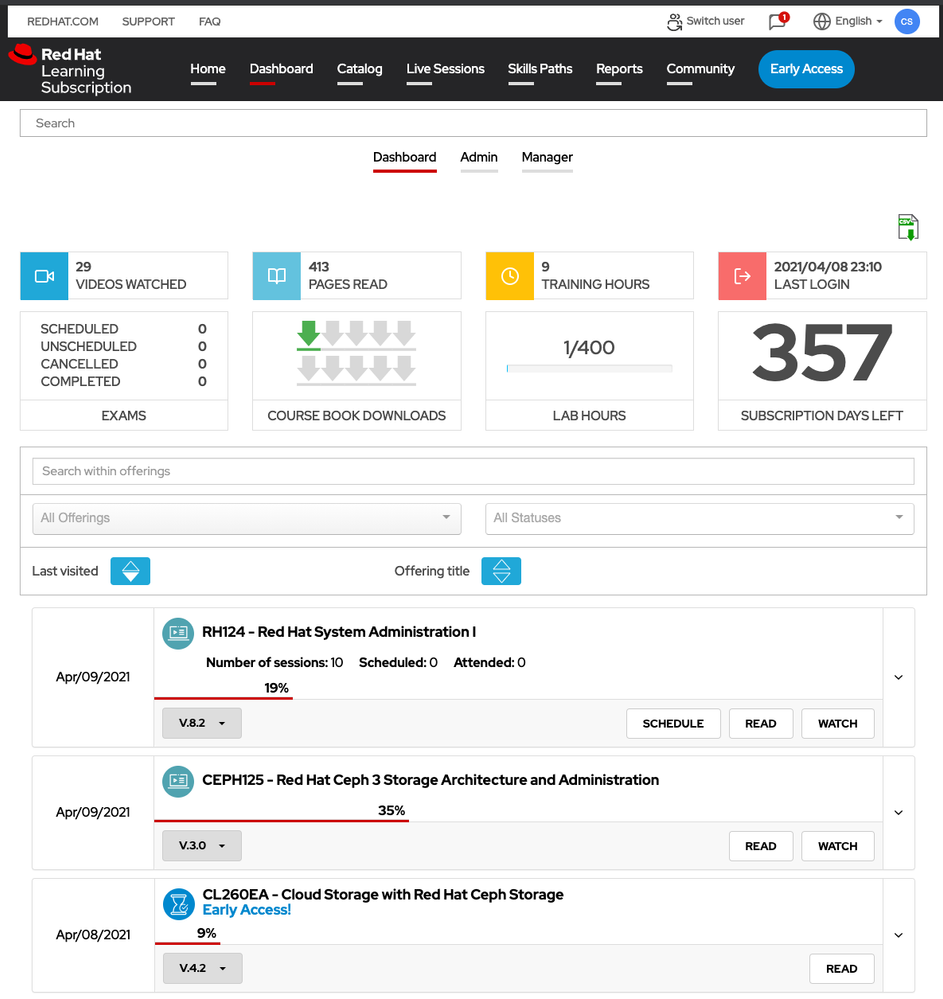The height and width of the screenshot is (999, 943).
Task: Click the Early Access button
Action: (806, 69)
